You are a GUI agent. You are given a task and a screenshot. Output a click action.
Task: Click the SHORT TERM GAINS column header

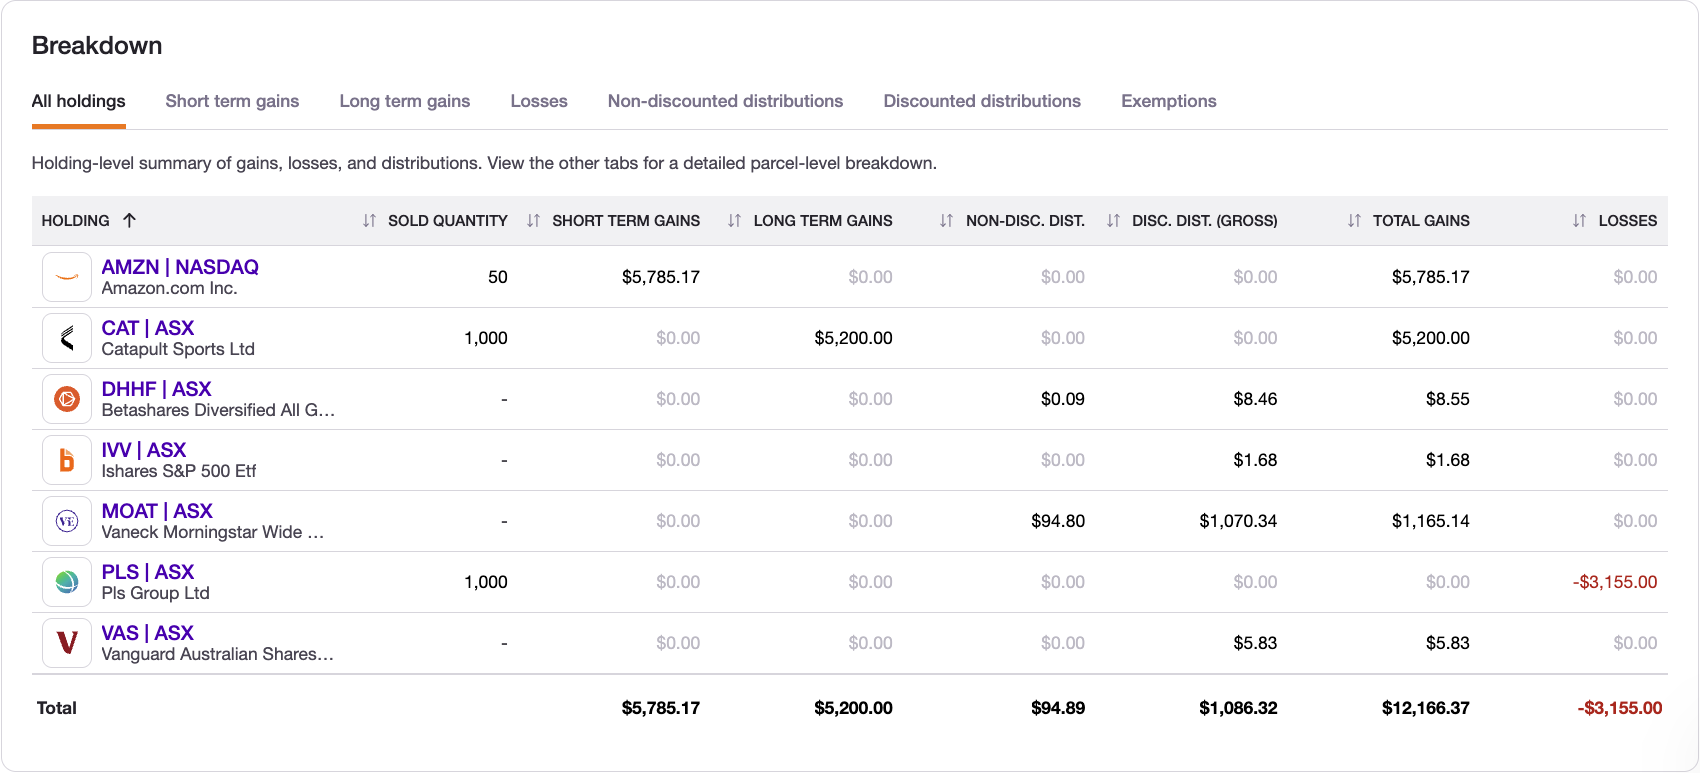[626, 221]
